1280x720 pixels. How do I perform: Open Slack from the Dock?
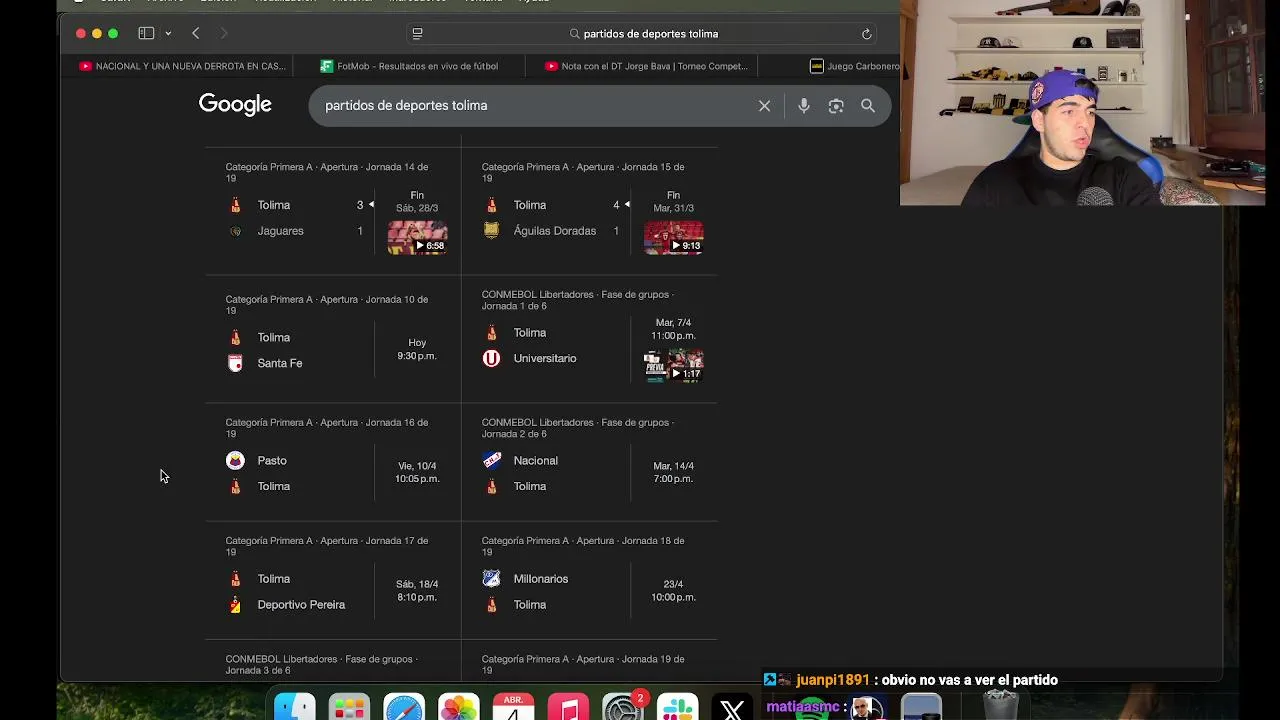(x=677, y=708)
